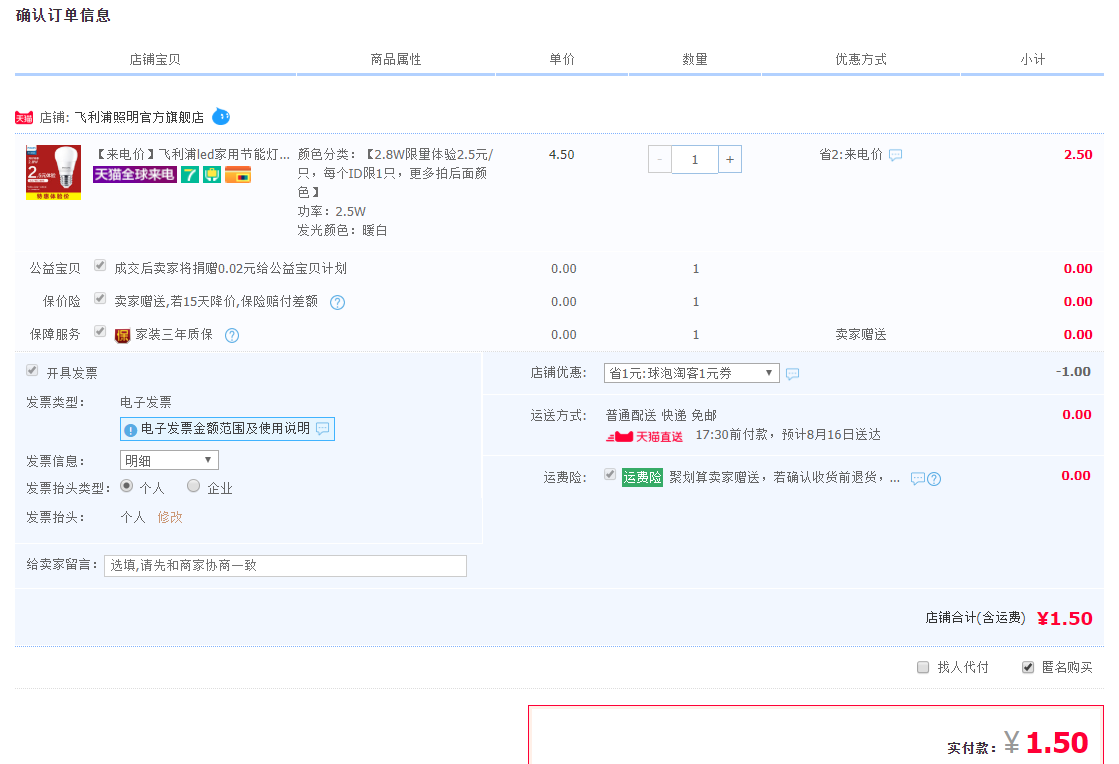Click the quantity input field
Viewport: 1119px width, 764px height.
(x=694, y=160)
